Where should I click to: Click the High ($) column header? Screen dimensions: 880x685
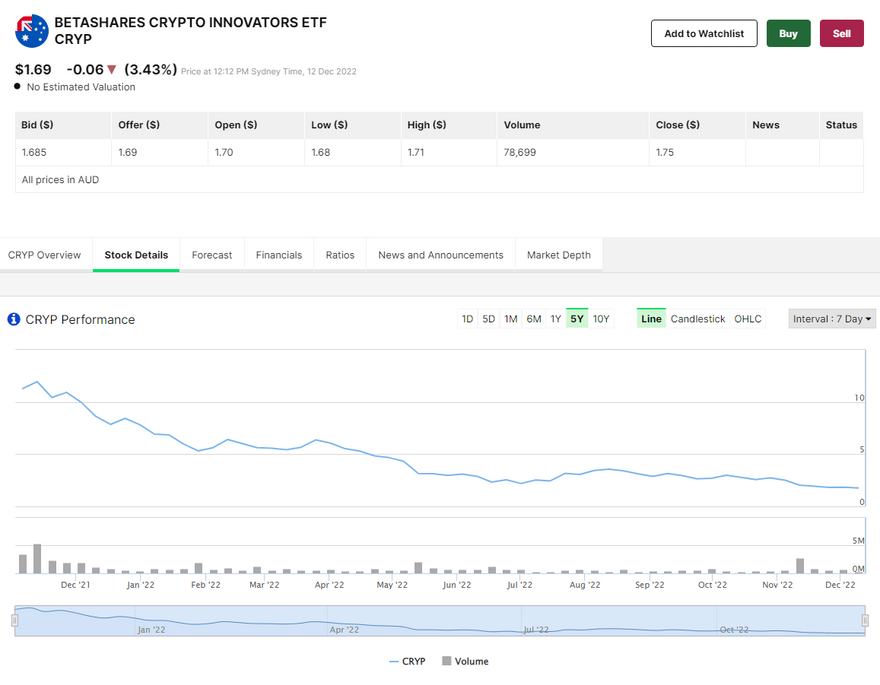[449, 125]
